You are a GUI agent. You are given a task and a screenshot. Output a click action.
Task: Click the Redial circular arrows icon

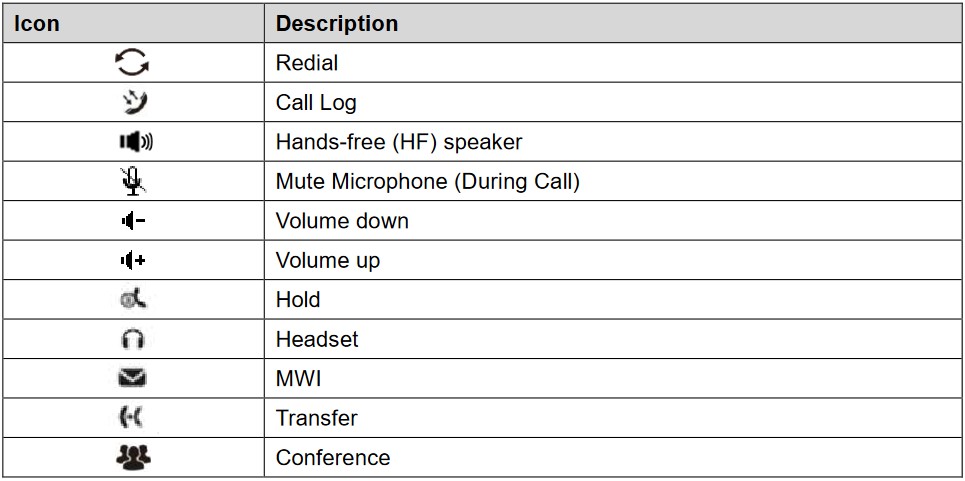pyautogui.click(x=132, y=63)
